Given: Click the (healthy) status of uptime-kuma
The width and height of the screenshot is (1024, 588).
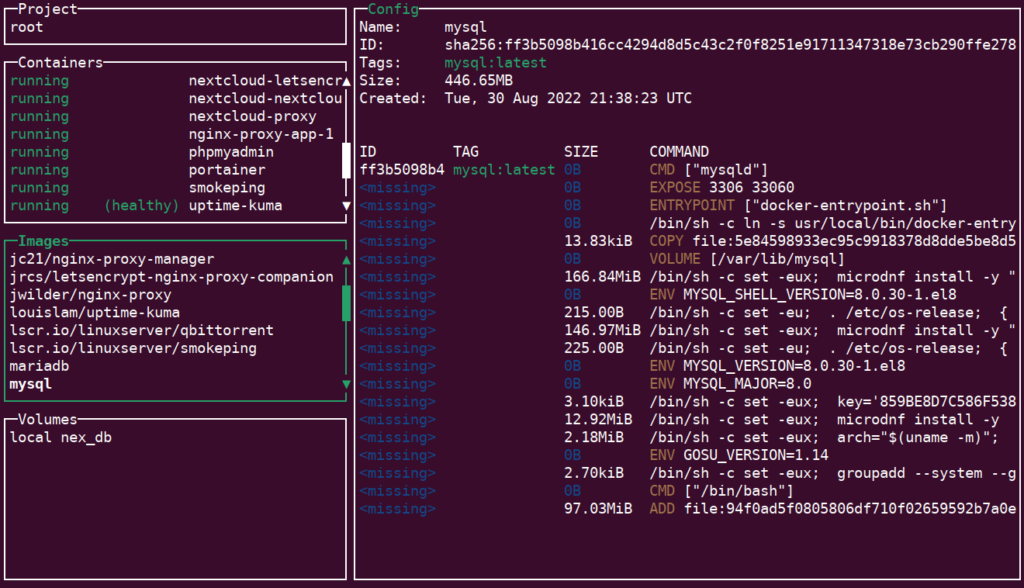Looking at the screenshot, I should coord(142,205).
